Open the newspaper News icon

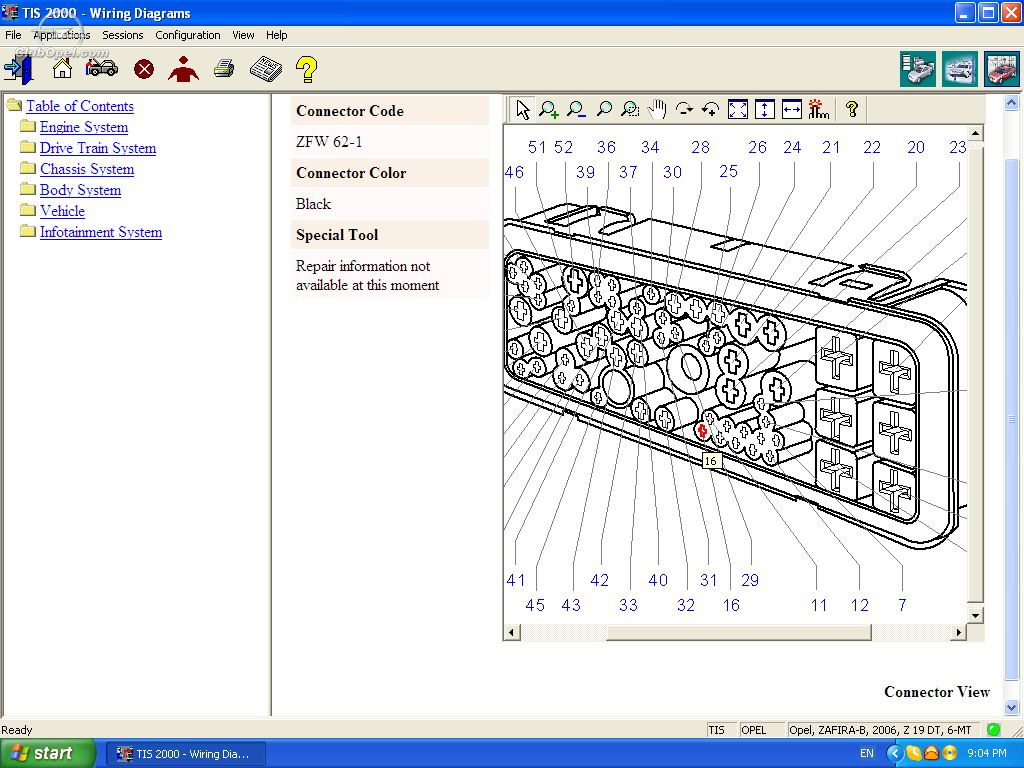pos(266,69)
